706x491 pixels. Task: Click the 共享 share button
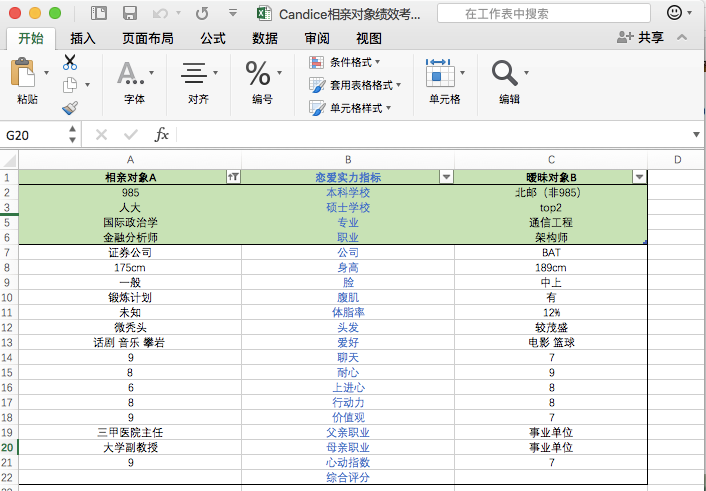pyautogui.click(x=640, y=37)
